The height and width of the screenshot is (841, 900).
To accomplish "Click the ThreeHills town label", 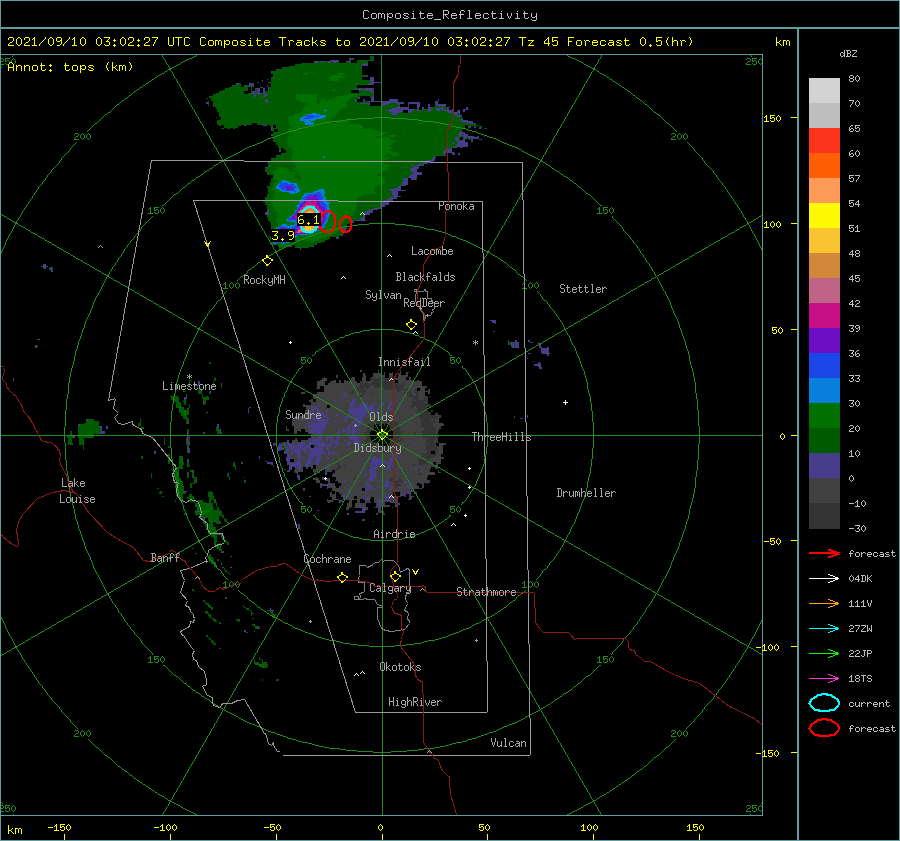I will (x=502, y=437).
